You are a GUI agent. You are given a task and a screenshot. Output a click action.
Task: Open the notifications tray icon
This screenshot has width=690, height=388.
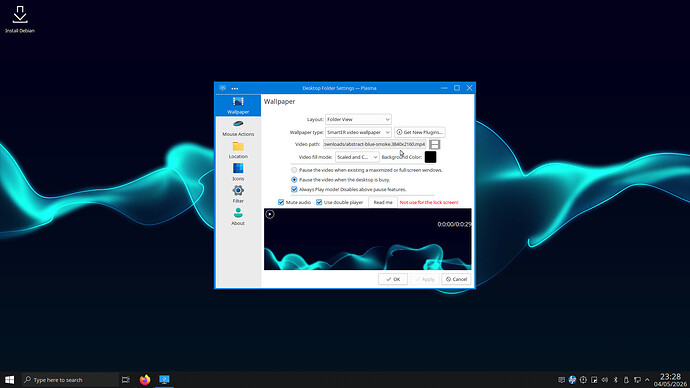pyautogui.click(x=562, y=380)
